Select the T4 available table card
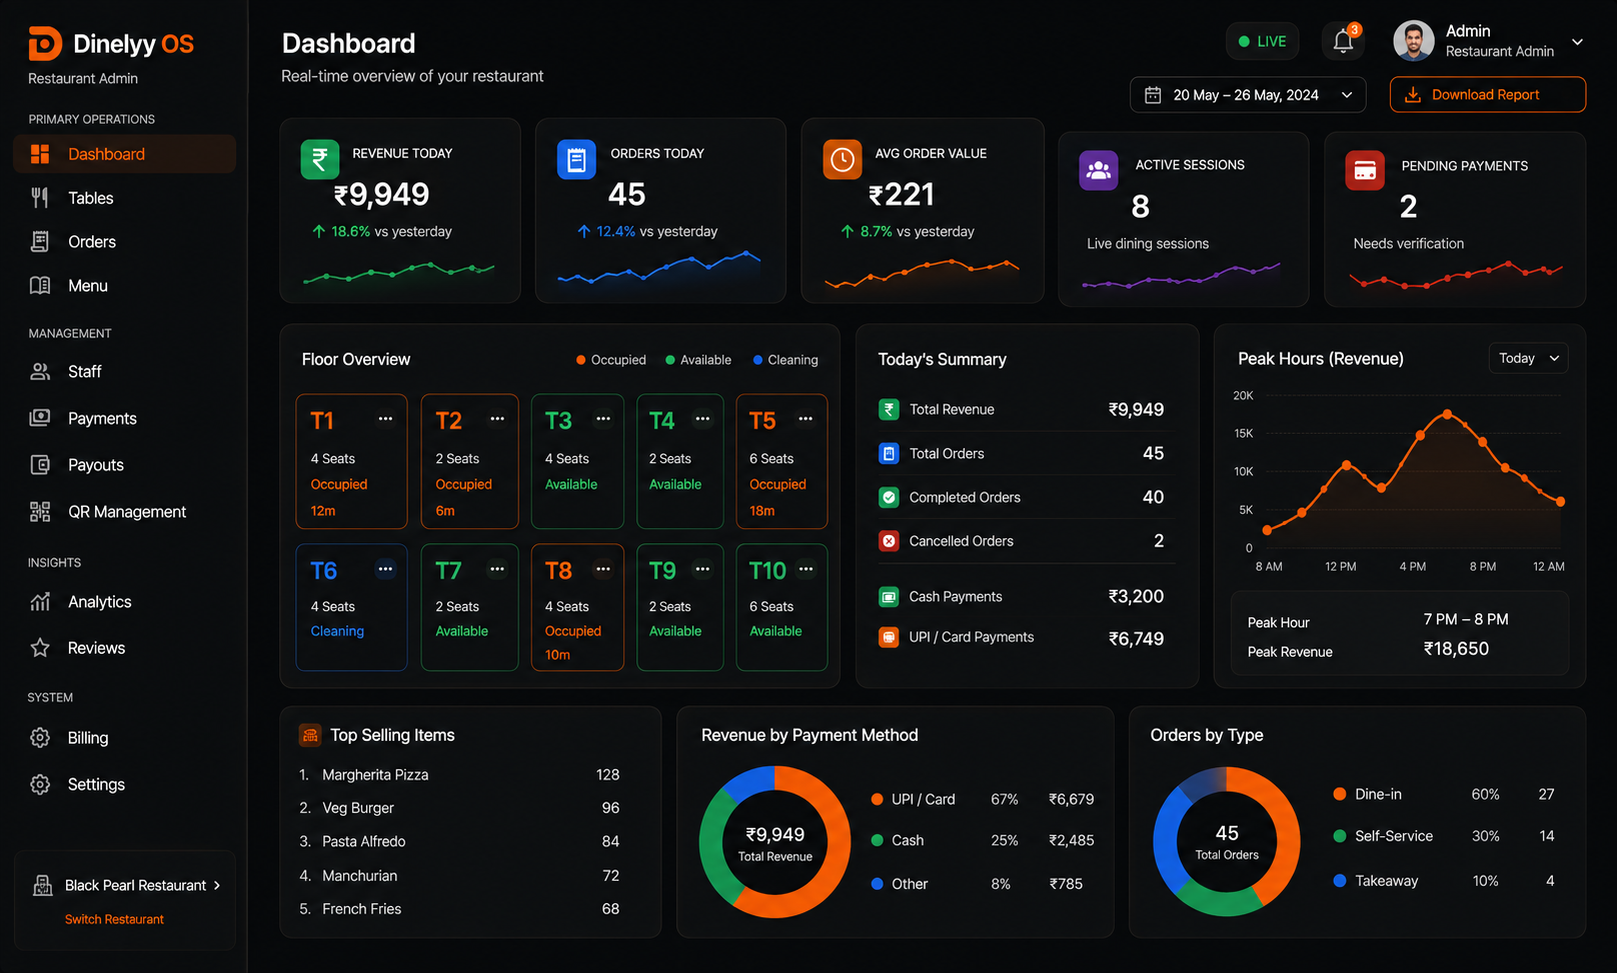This screenshot has width=1617, height=973. [x=680, y=461]
